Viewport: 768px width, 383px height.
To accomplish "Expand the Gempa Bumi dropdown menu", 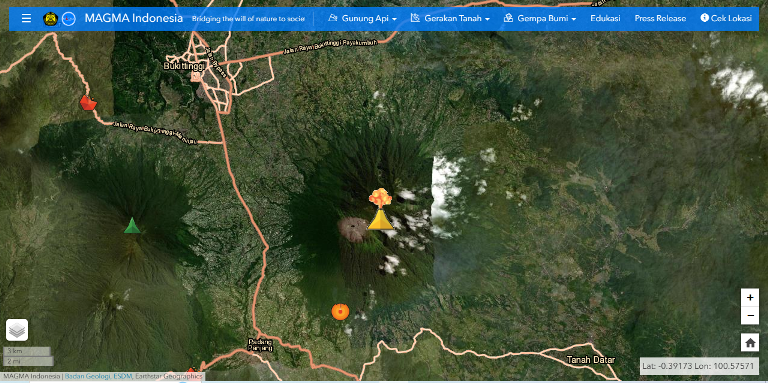I will point(540,19).
